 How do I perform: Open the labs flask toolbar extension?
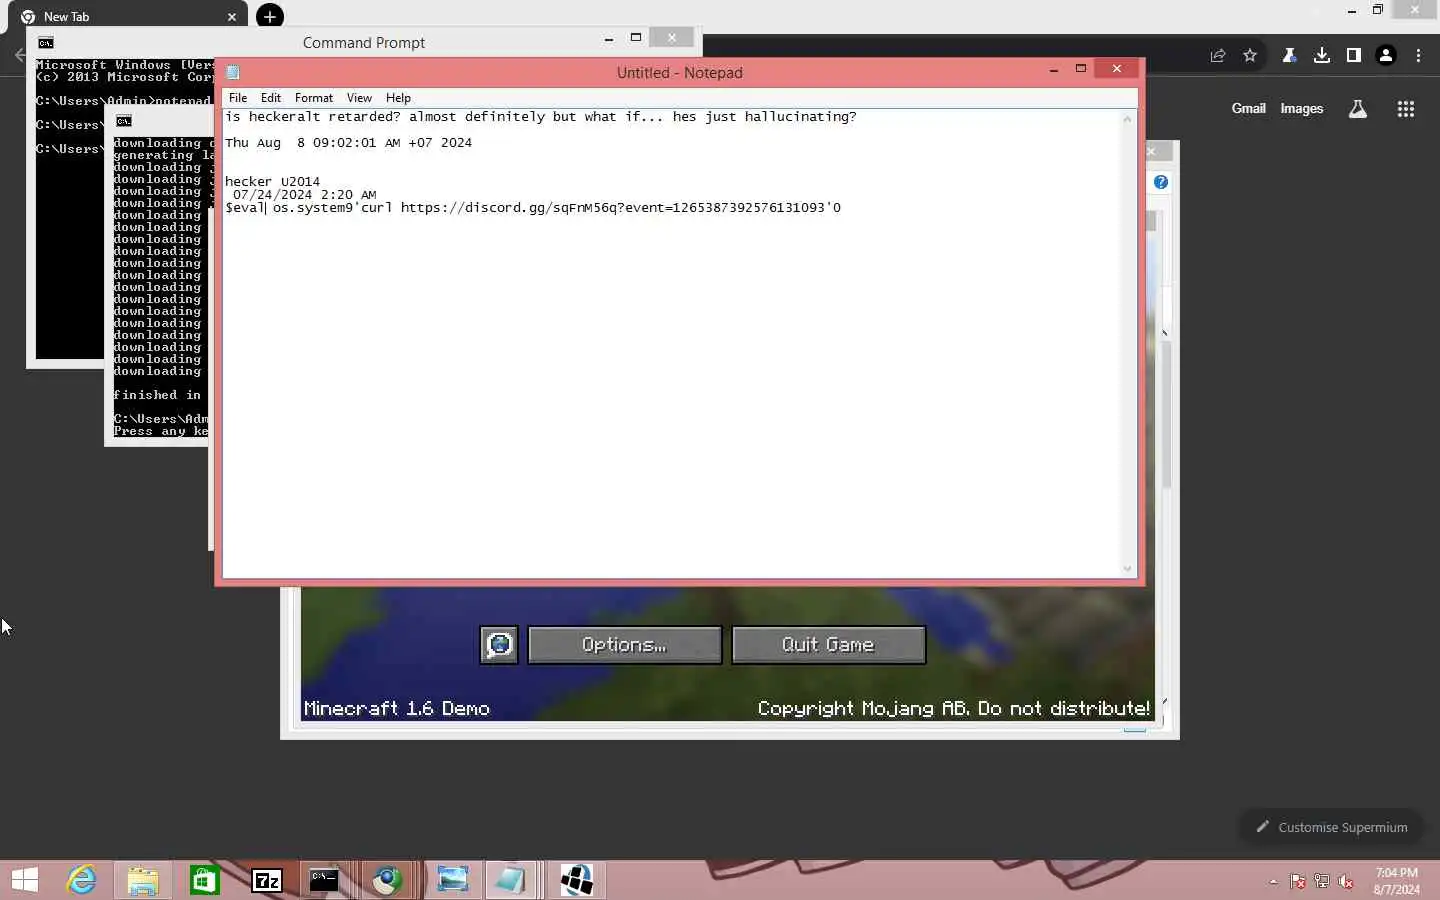pos(1290,56)
